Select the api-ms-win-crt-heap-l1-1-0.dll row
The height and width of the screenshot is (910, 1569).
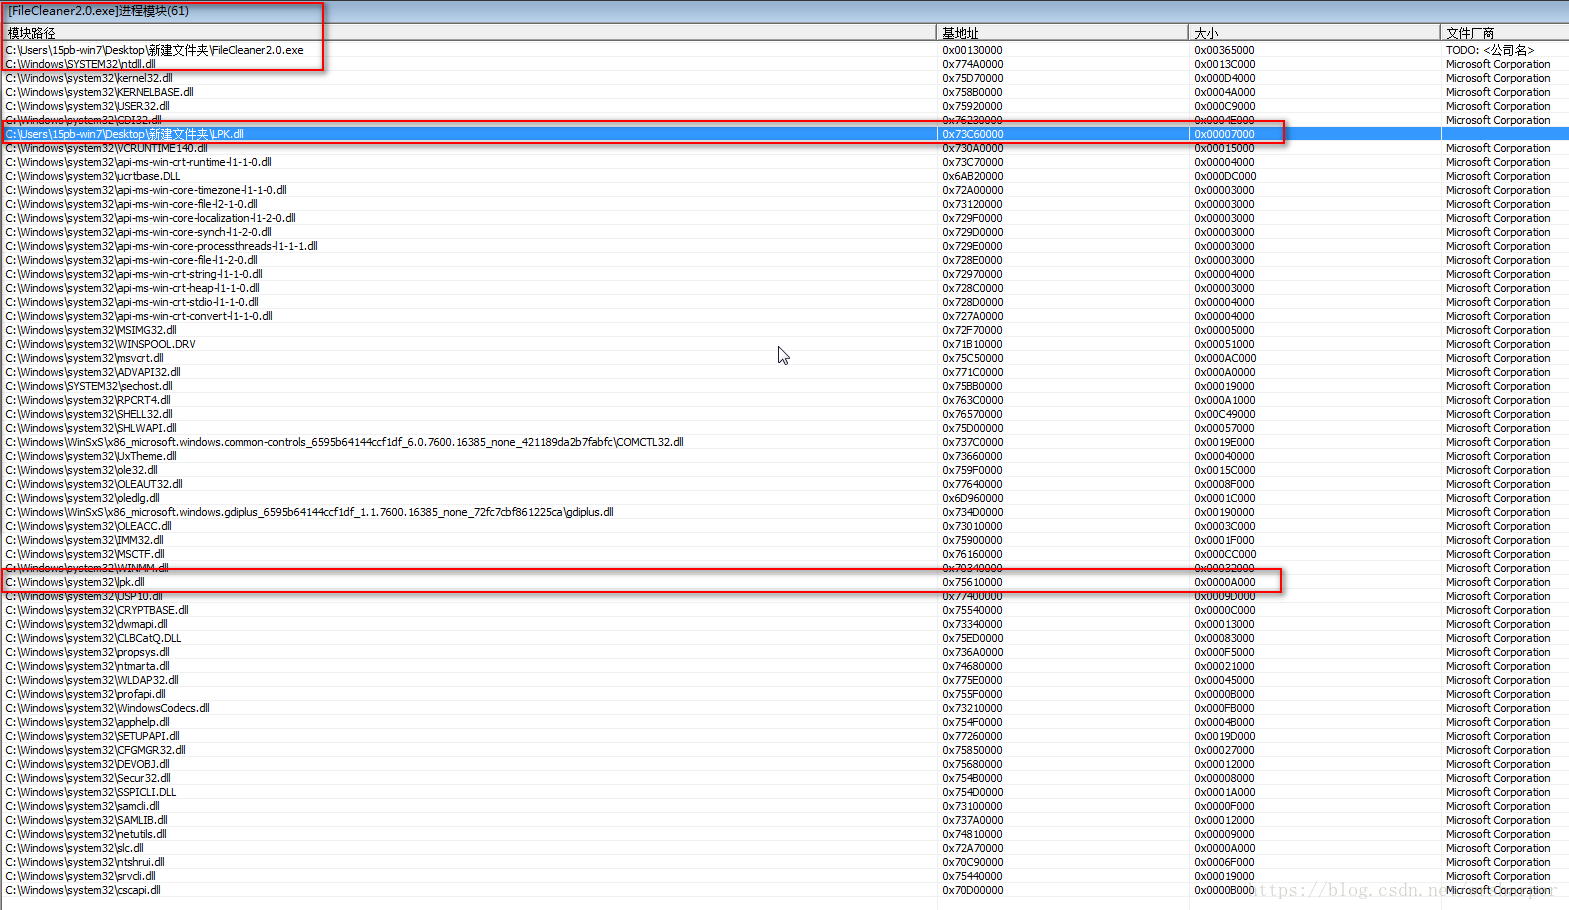pyautogui.click(x=784, y=288)
